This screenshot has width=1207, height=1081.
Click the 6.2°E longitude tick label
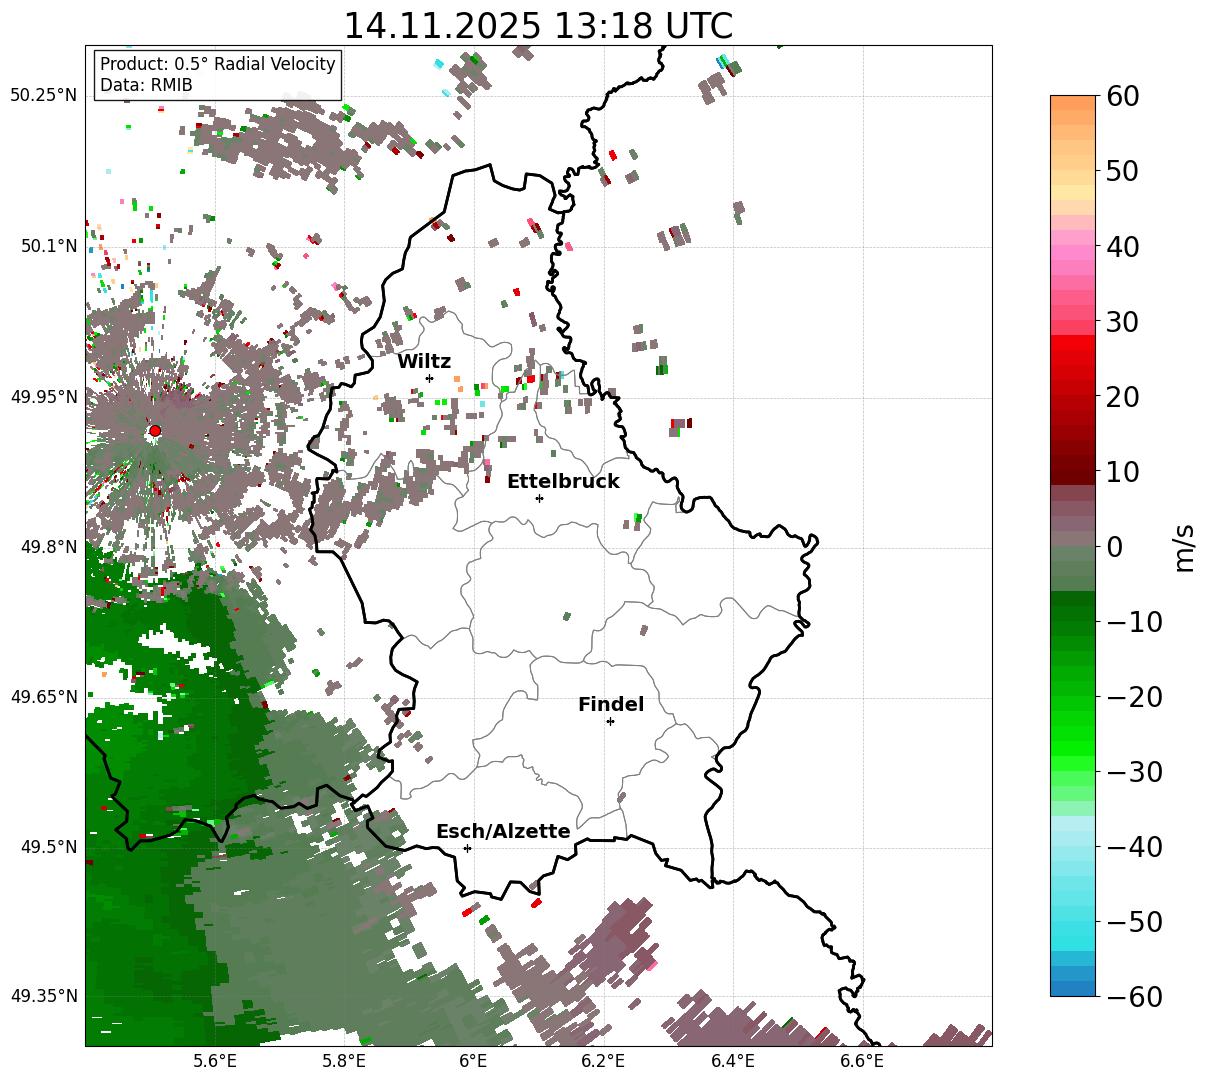coord(603,1062)
